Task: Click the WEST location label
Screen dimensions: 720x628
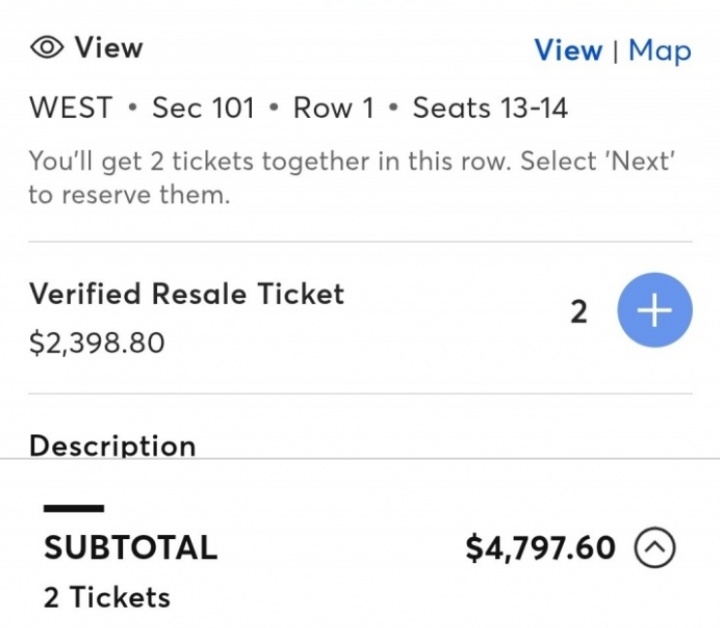Action: 71,108
